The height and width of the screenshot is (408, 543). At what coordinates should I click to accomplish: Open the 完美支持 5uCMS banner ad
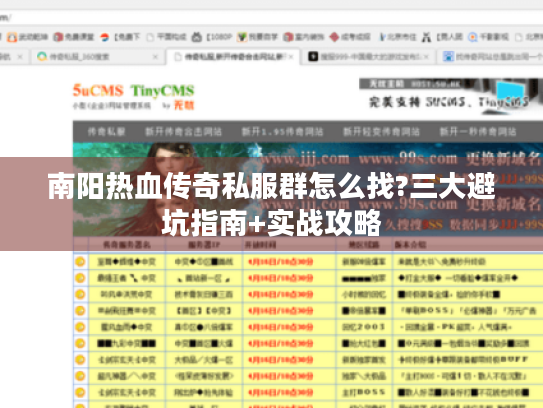pos(451,96)
